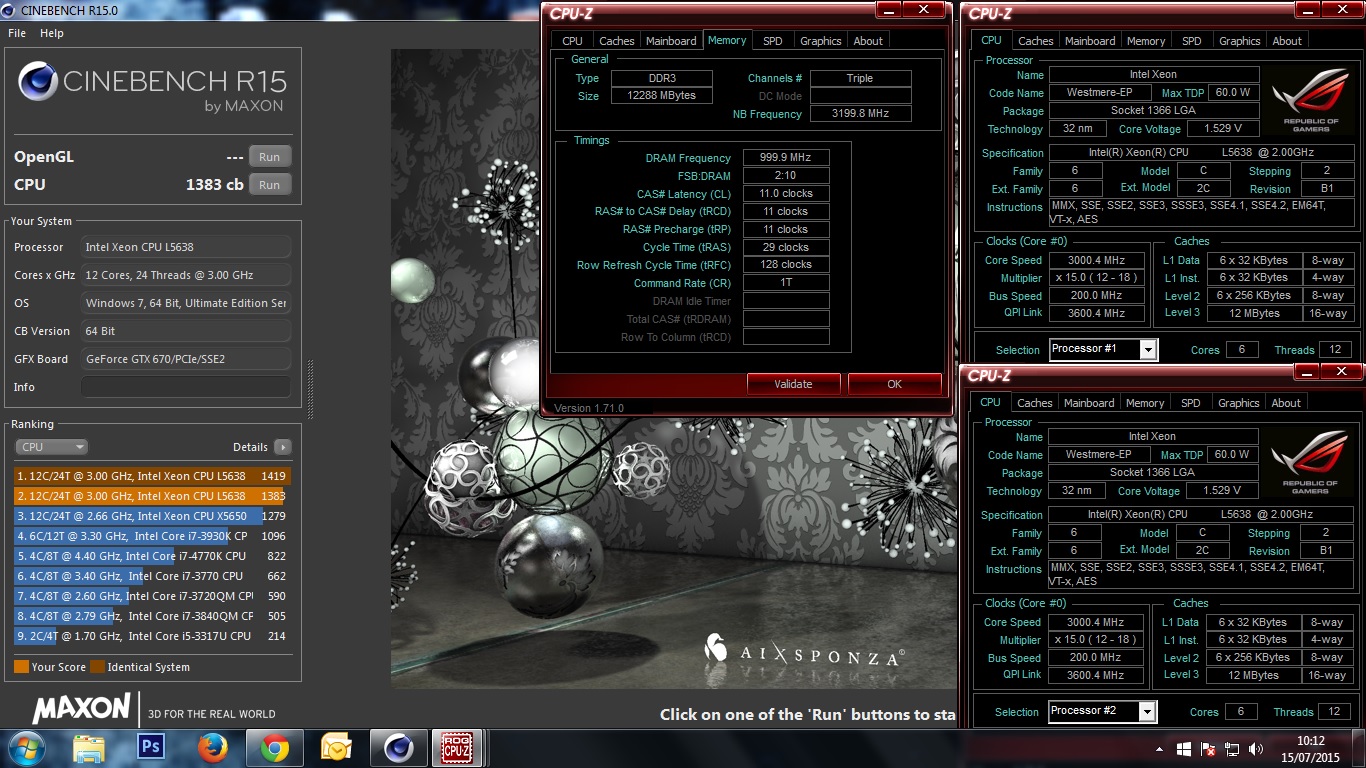Launch Photoshop from the taskbar
This screenshot has height=768, width=1366.
[151, 748]
